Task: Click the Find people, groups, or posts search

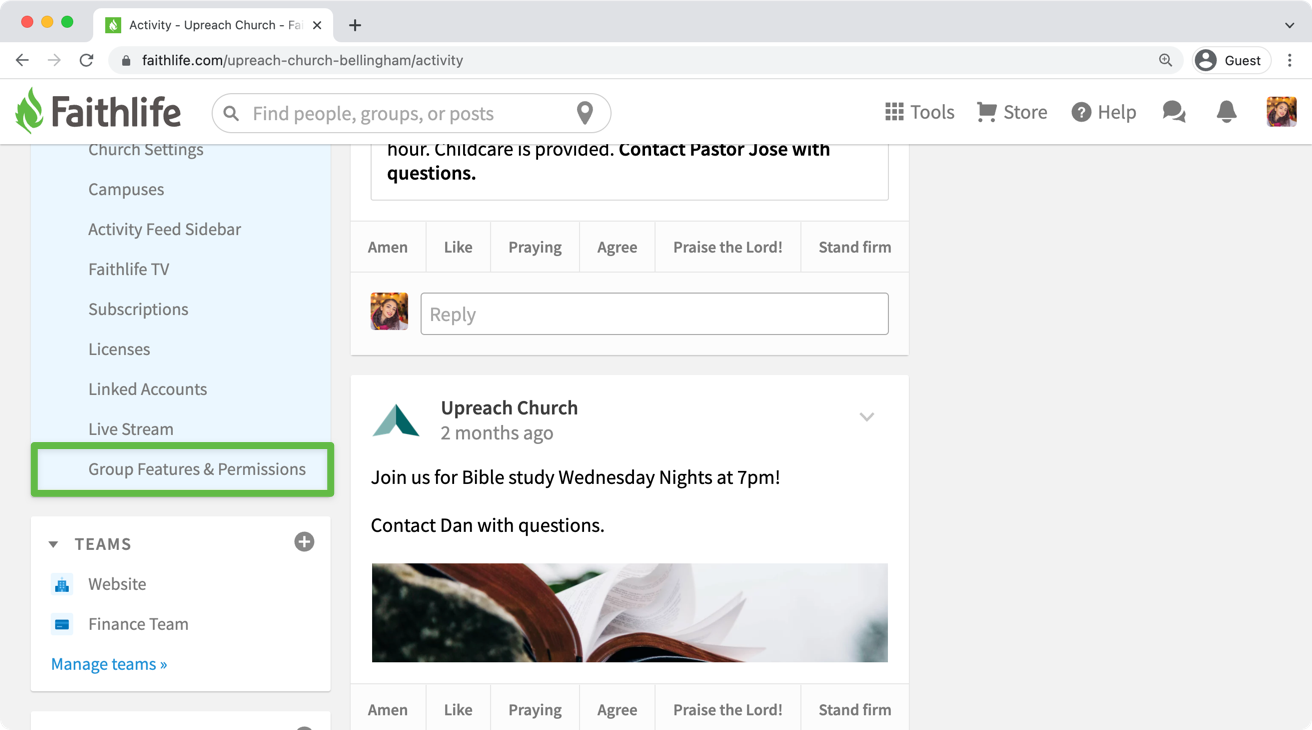Action: coord(411,113)
